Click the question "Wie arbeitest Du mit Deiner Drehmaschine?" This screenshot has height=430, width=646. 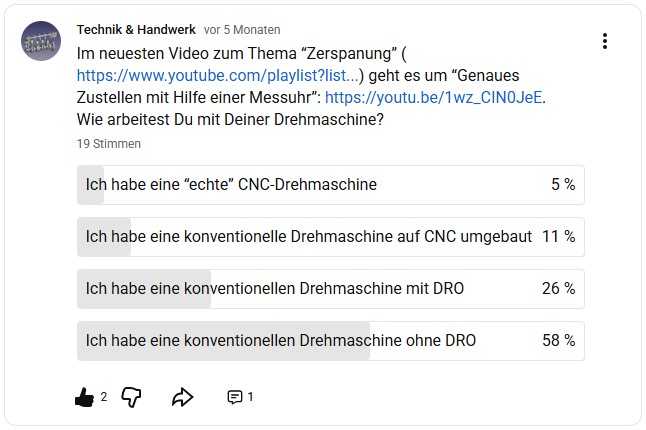point(231,120)
